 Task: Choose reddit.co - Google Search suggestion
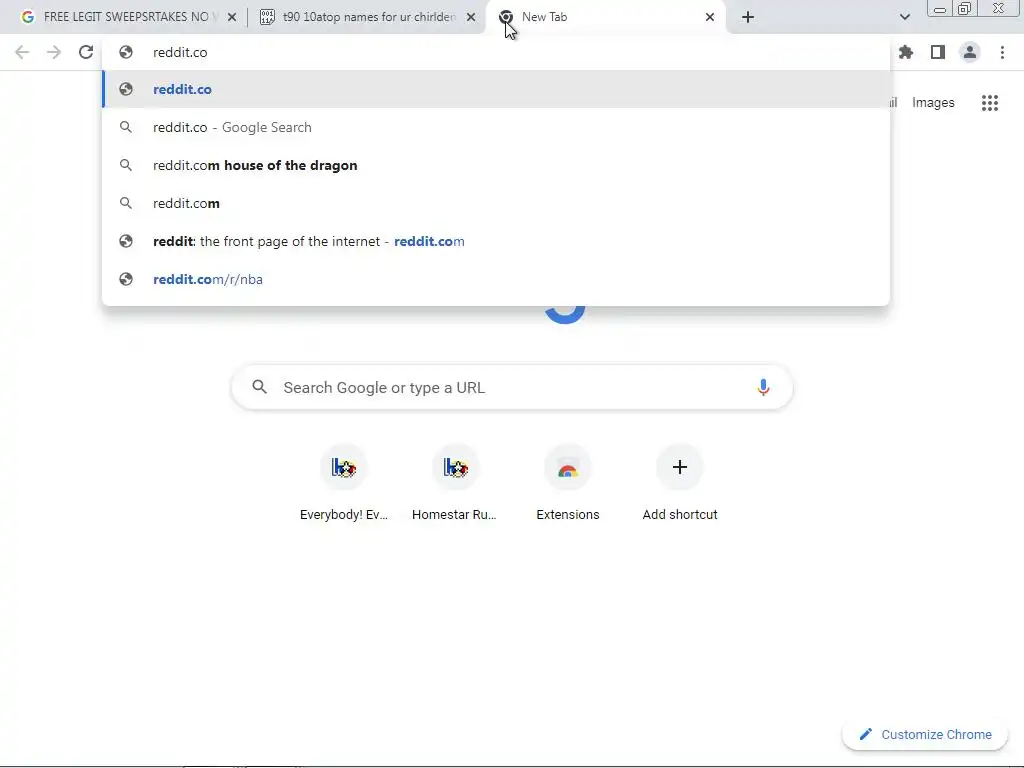tap(496, 127)
